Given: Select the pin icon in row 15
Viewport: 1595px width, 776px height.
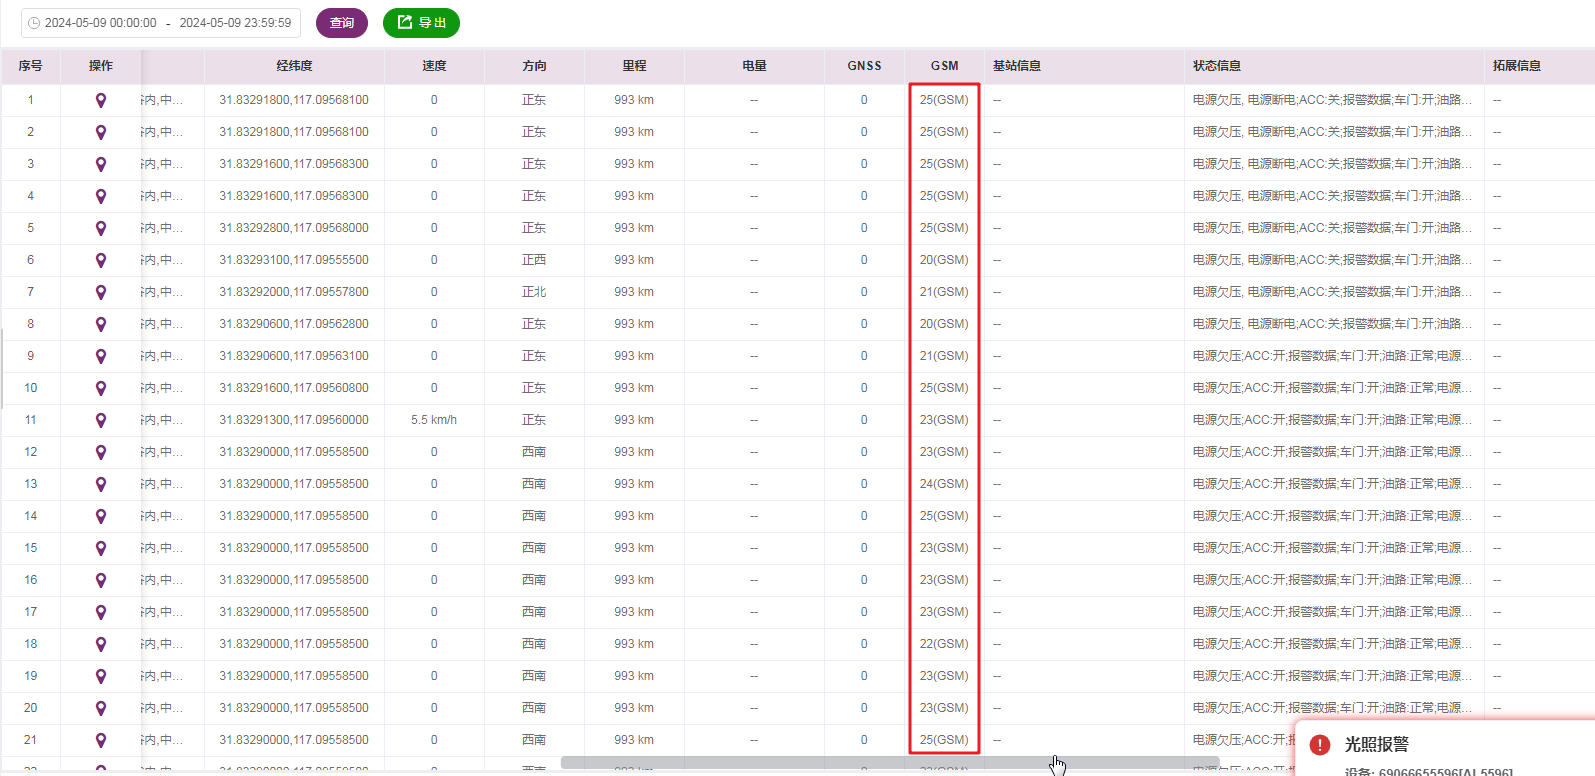Looking at the screenshot, I should (x=101, y=548).
